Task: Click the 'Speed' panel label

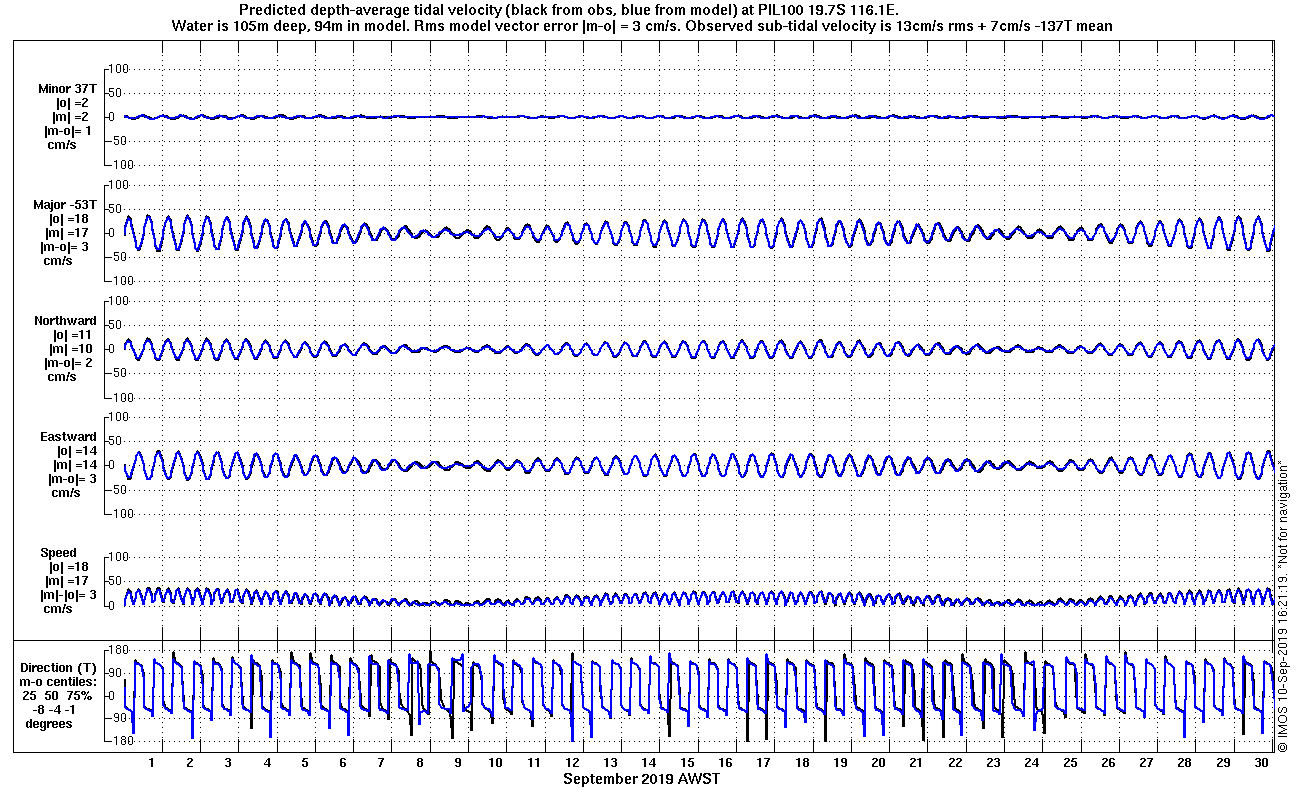Action: tap(58, 553)
